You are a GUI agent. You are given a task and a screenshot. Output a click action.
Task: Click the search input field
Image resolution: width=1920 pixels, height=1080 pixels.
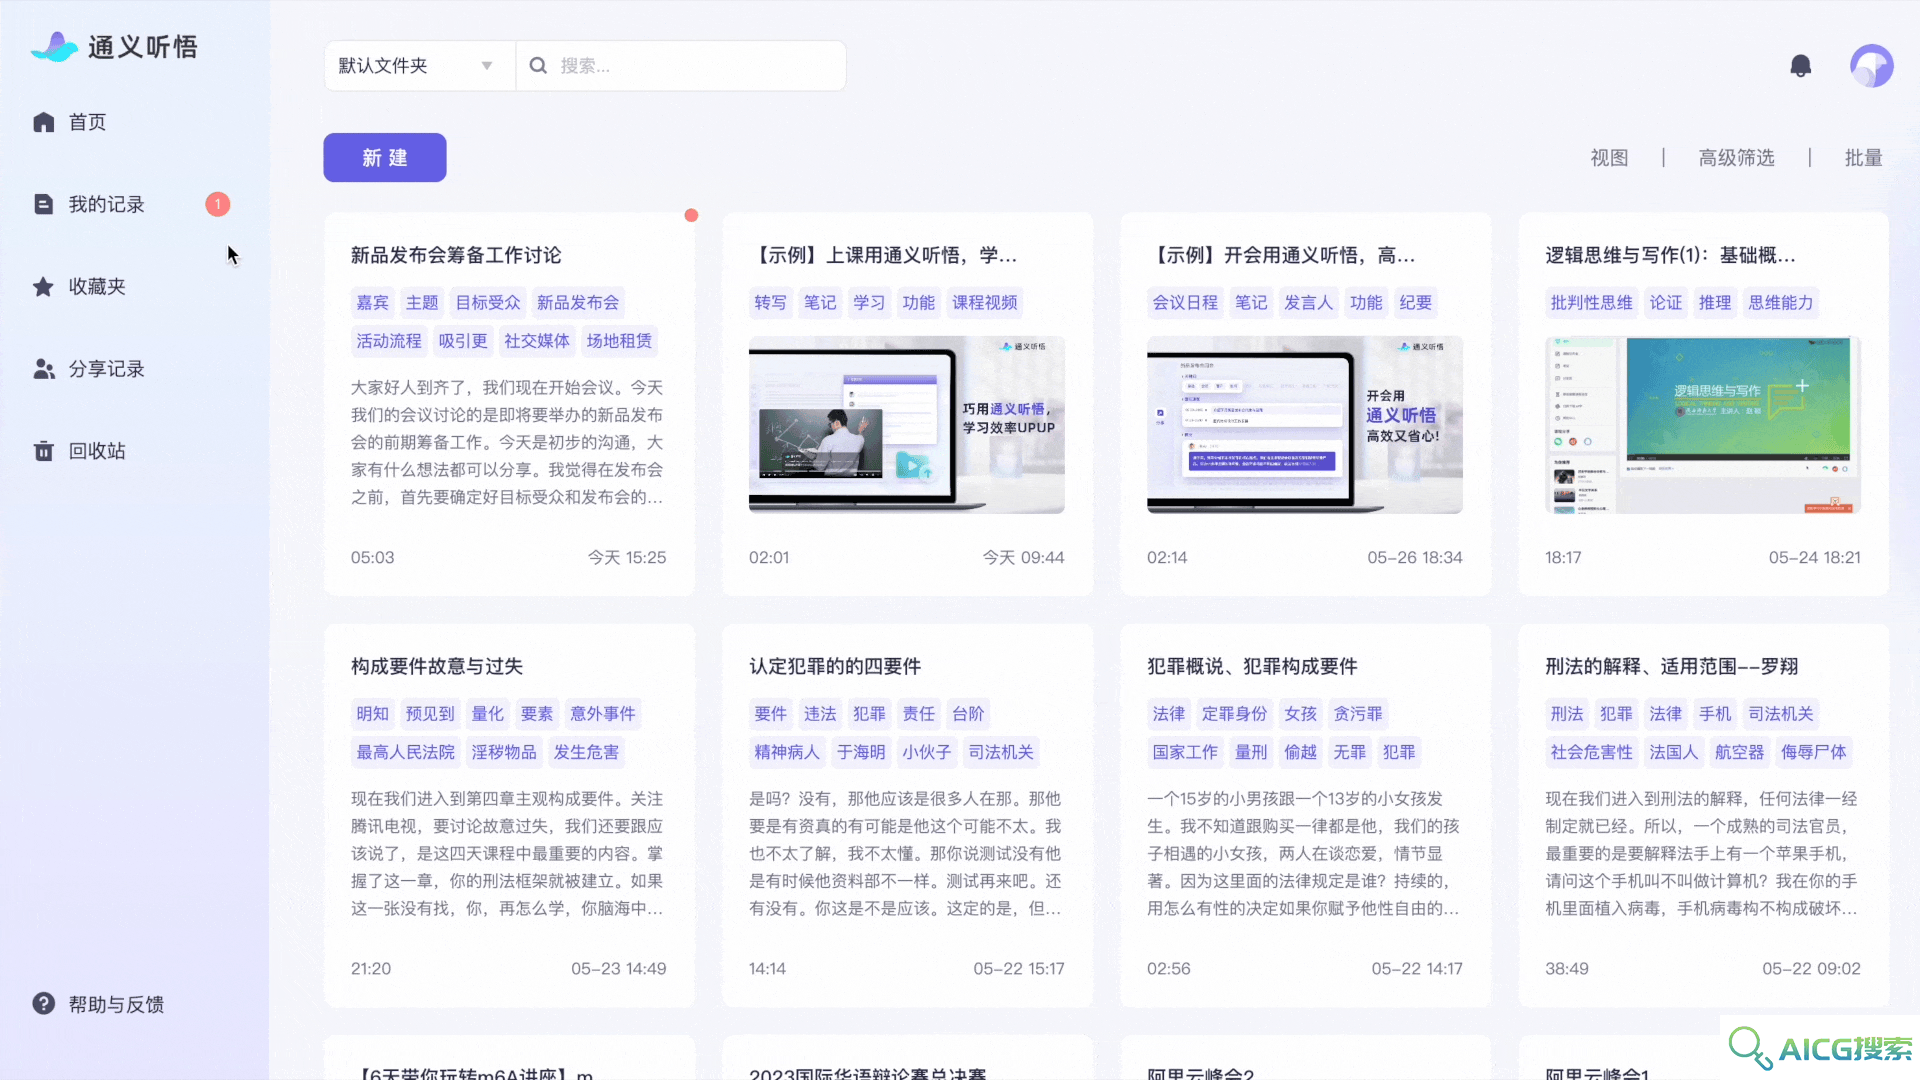[682, 66]
